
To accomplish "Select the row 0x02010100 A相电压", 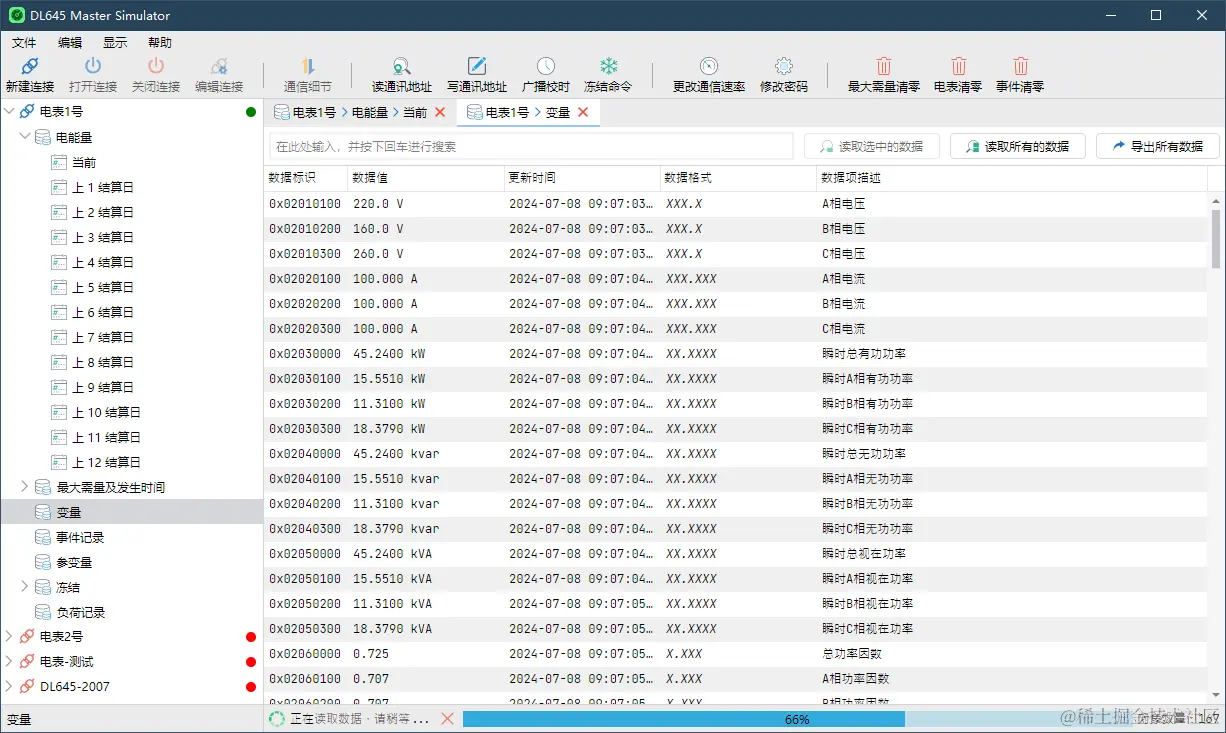I will pos(736,203).
